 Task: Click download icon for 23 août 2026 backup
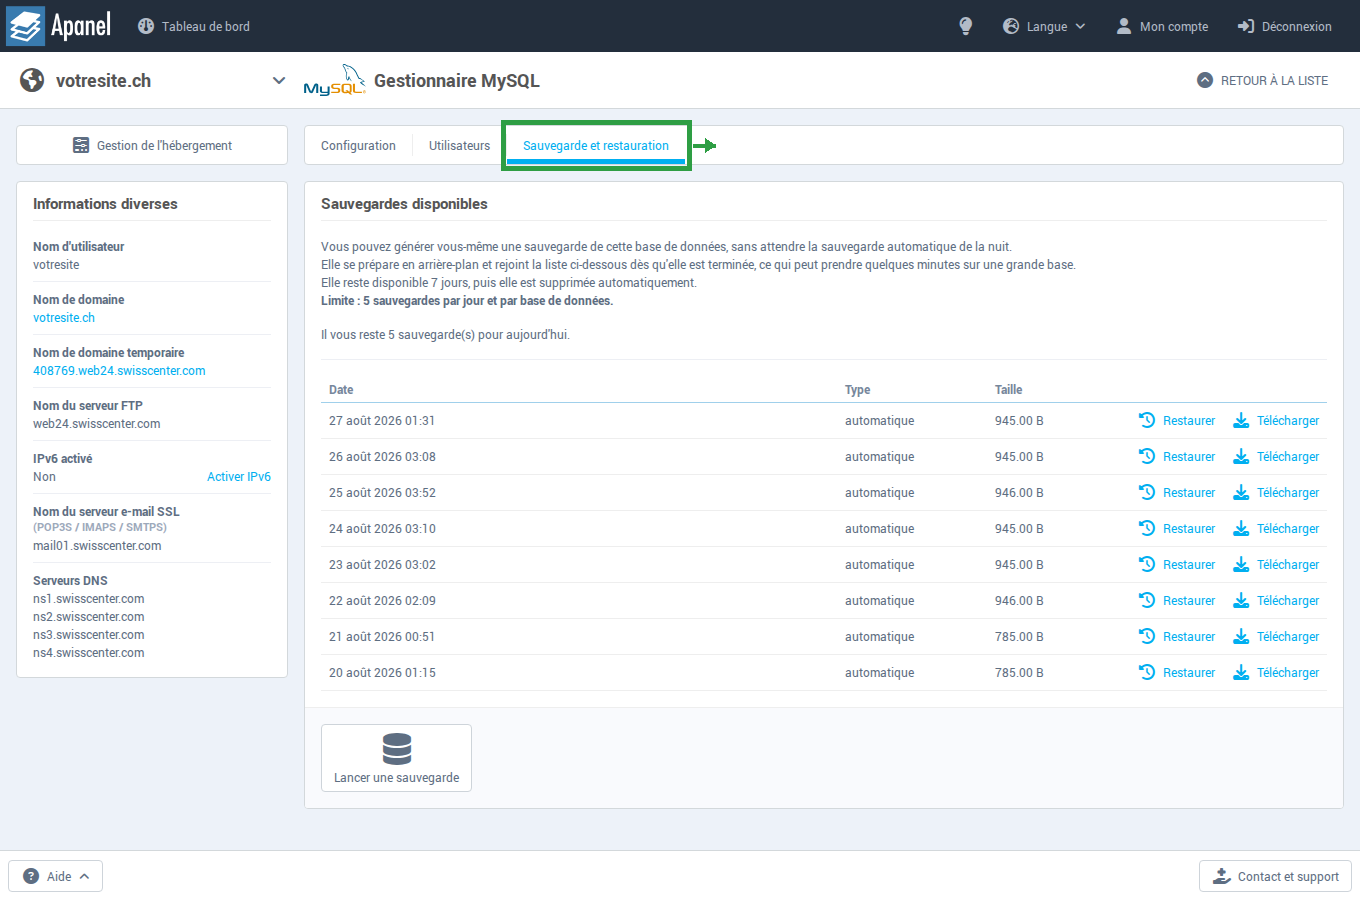[x=1241, y=564]
